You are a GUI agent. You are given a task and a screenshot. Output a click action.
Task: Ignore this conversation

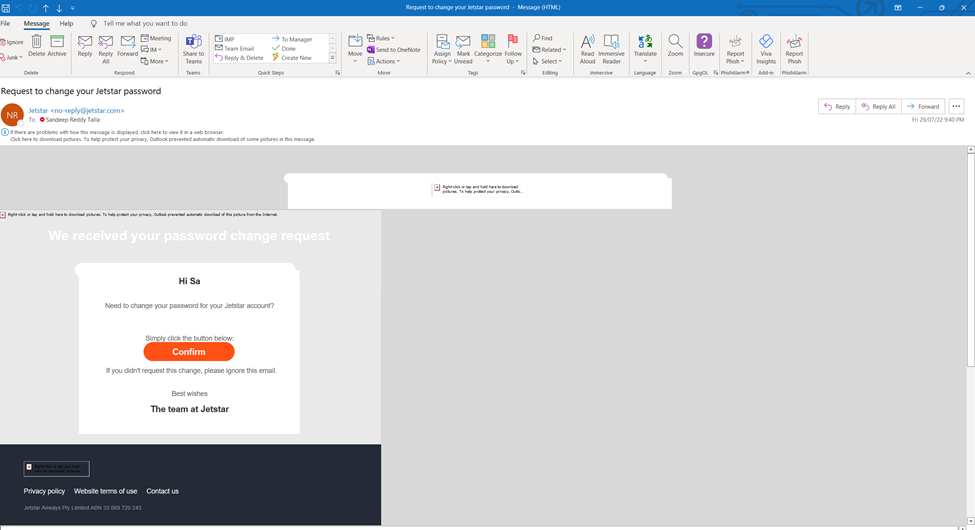12,42
